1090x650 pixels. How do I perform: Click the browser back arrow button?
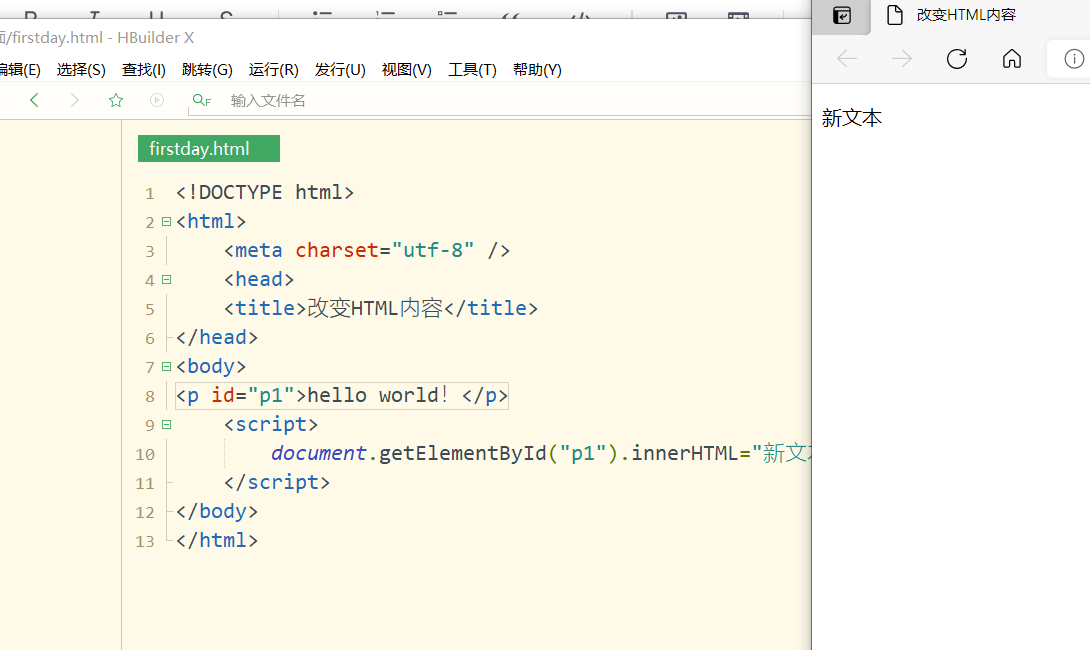pyautogui.click(x=847, y=58)
